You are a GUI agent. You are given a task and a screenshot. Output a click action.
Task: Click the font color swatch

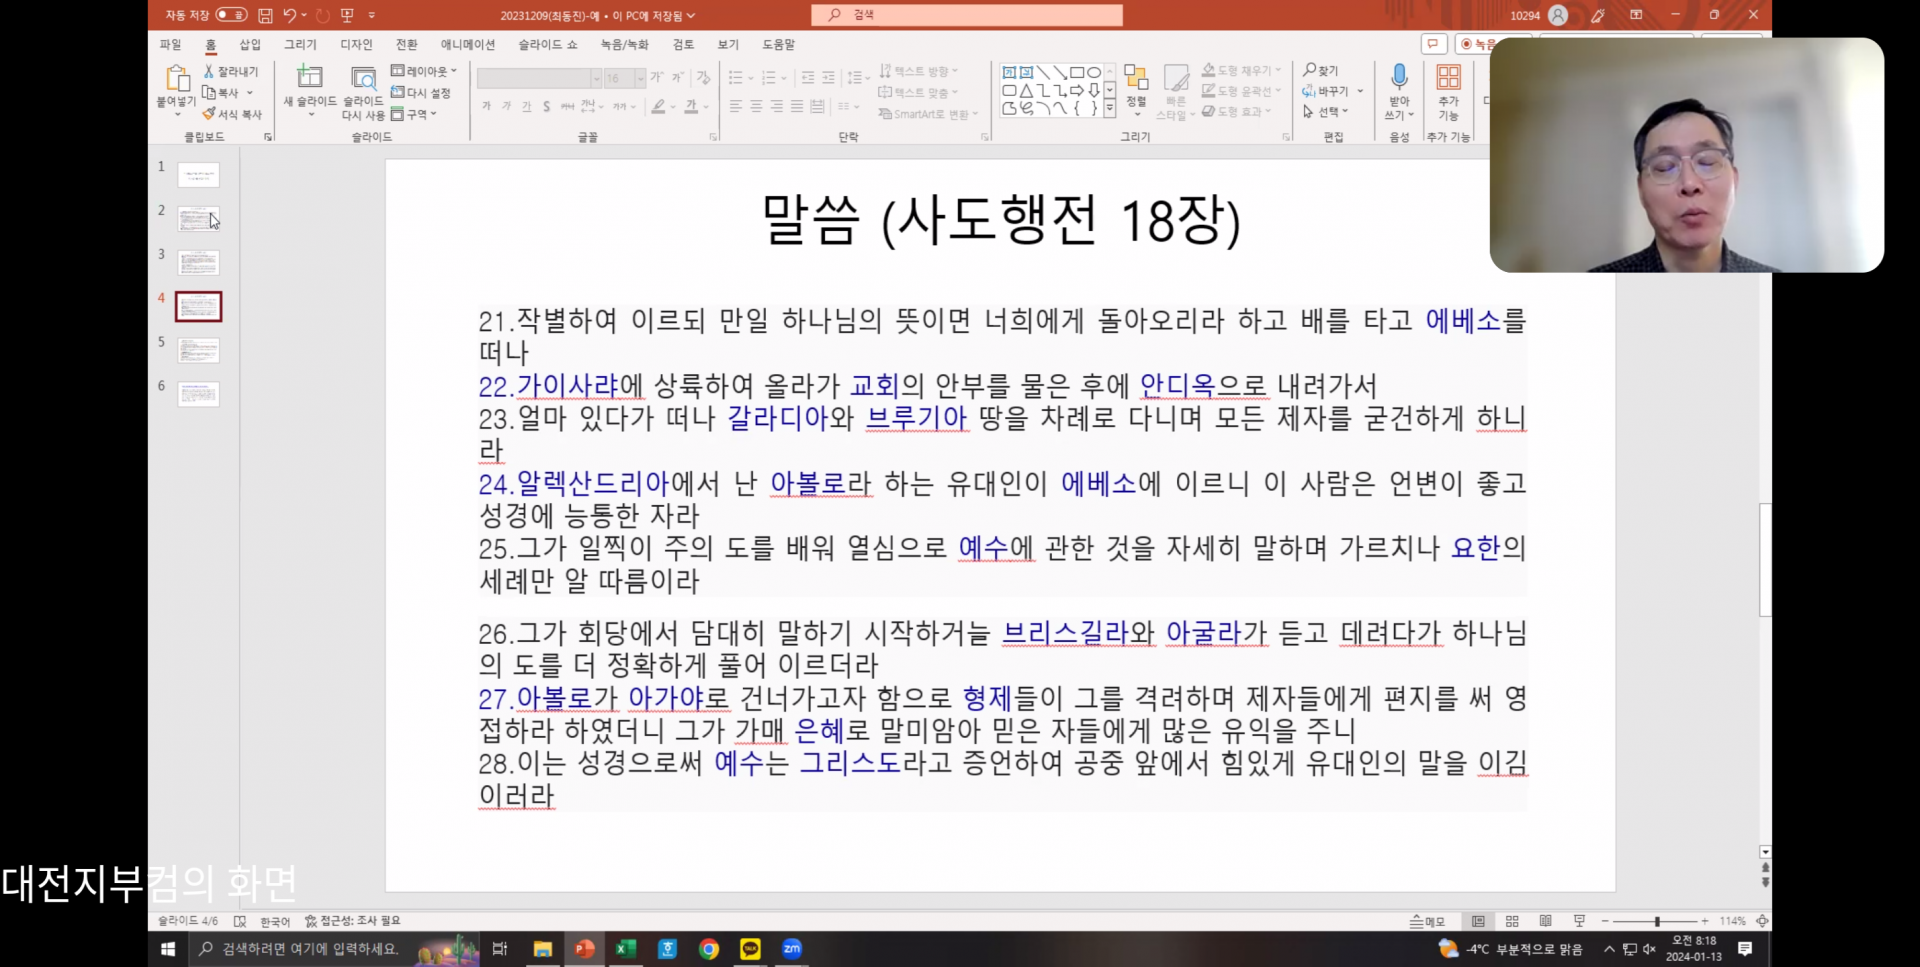click(691, 107)
